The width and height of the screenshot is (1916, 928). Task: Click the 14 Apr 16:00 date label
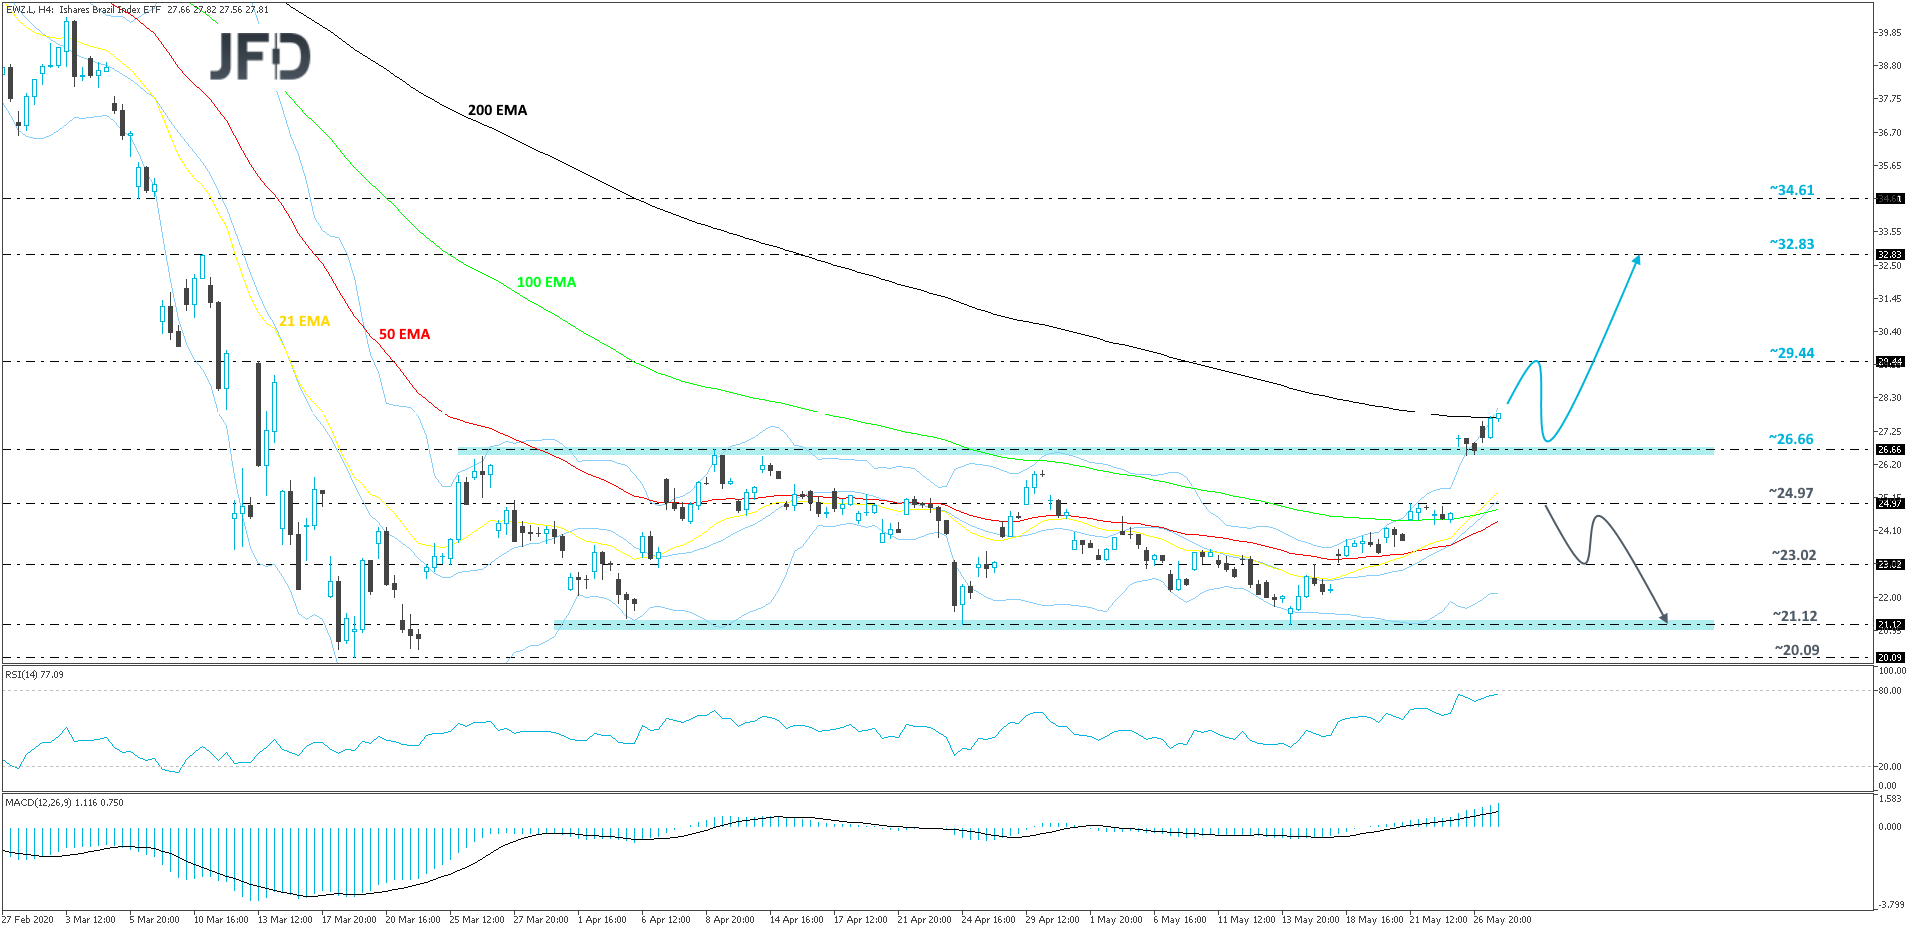(x=796, y=920)
